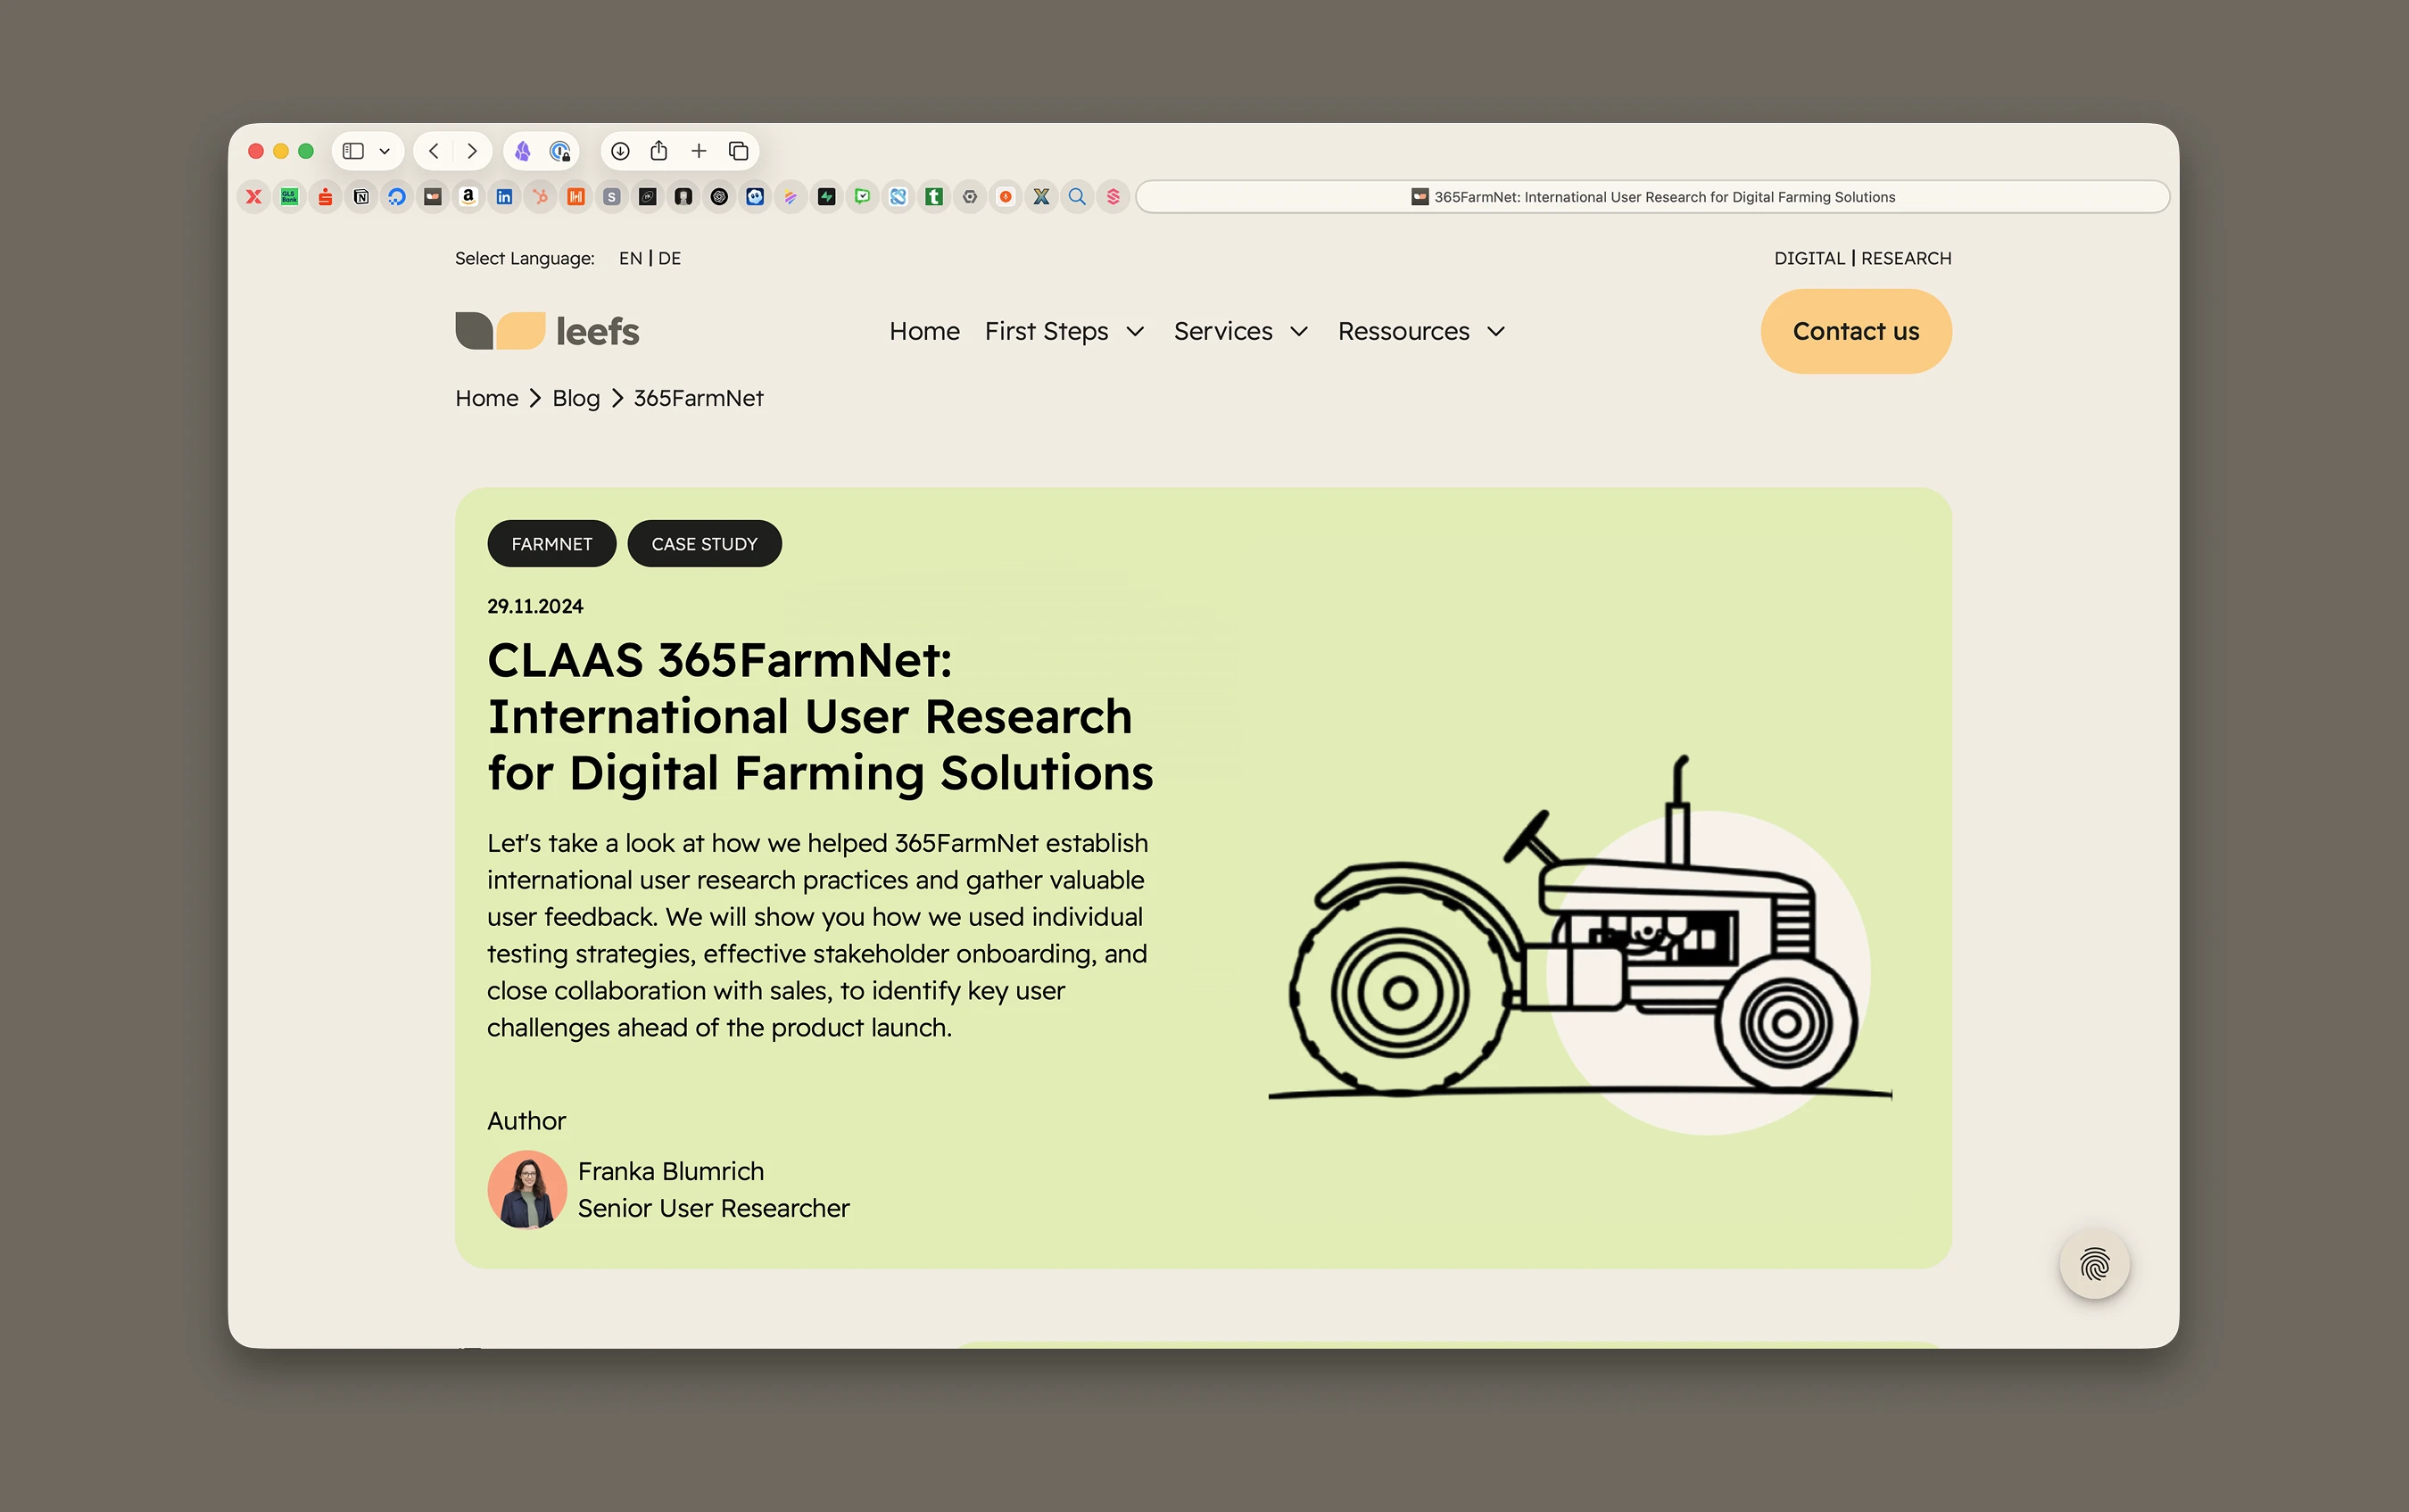
Task: Click the Safari share icon
Action: pyautogui.click(x=659, y=151)
